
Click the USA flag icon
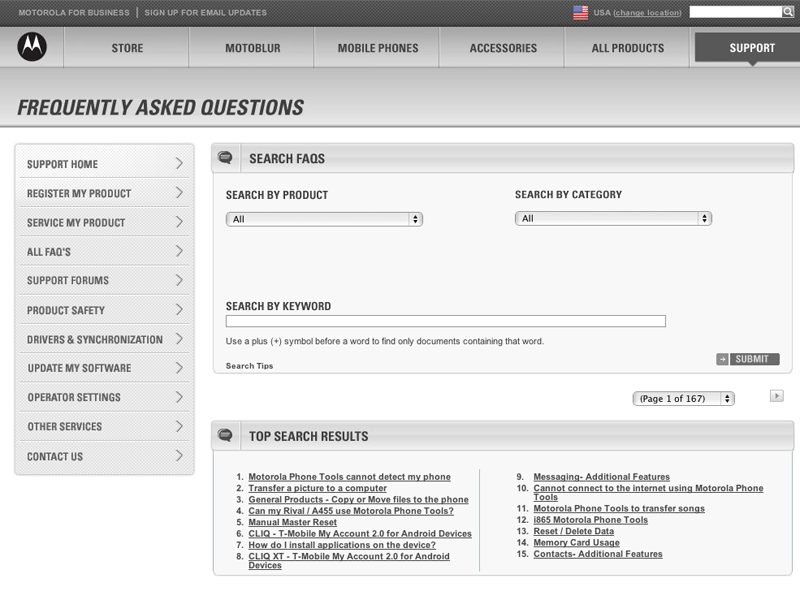tap(581, 12)
